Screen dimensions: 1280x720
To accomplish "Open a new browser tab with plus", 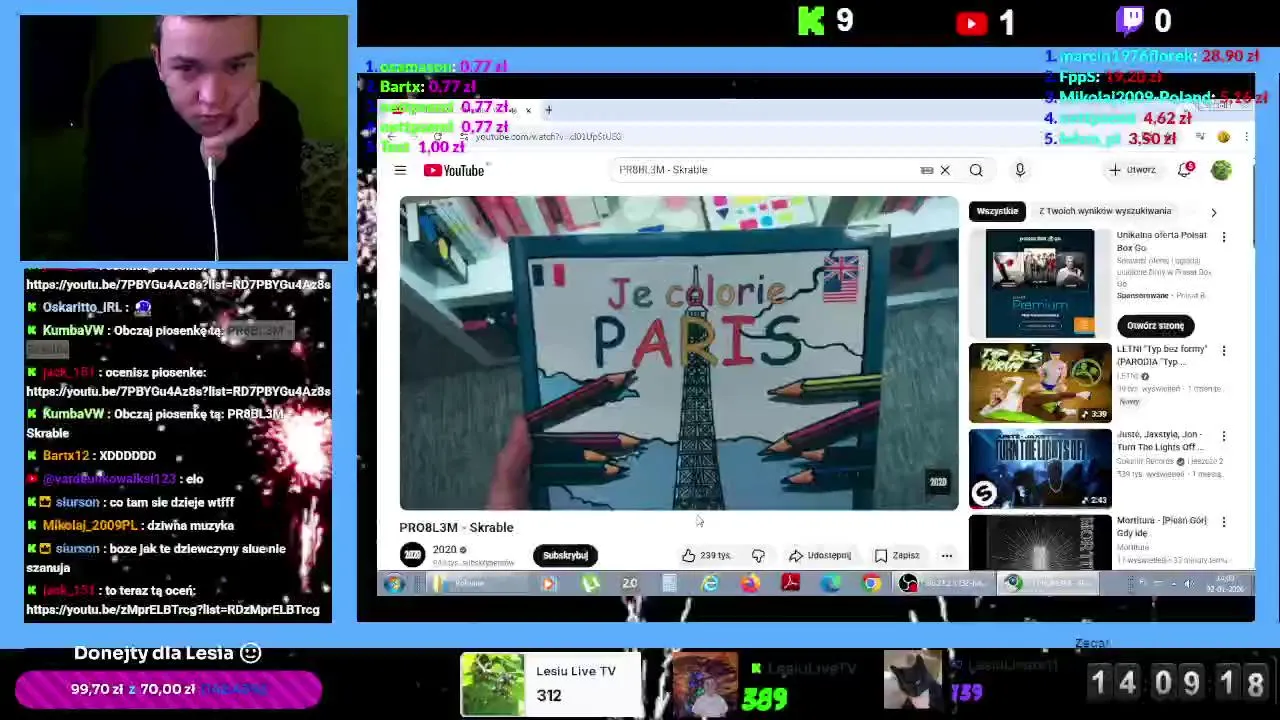I will pos(548,109).
